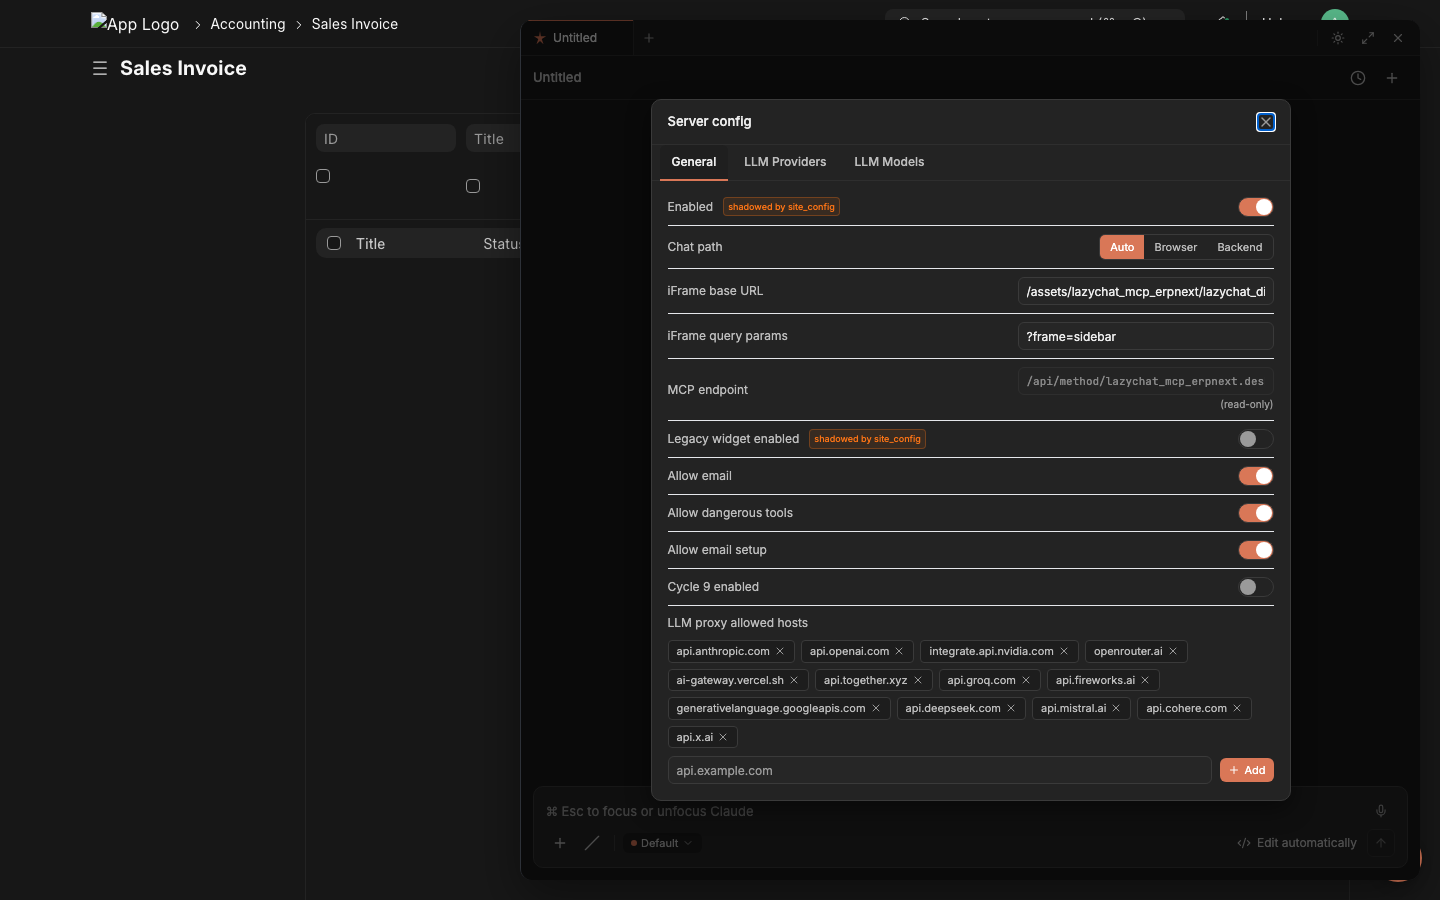Viewport: 1440px width, 900px height.
Task: Remove generativelanguage.googleapis.com host chip
Action: coord(876,708)
